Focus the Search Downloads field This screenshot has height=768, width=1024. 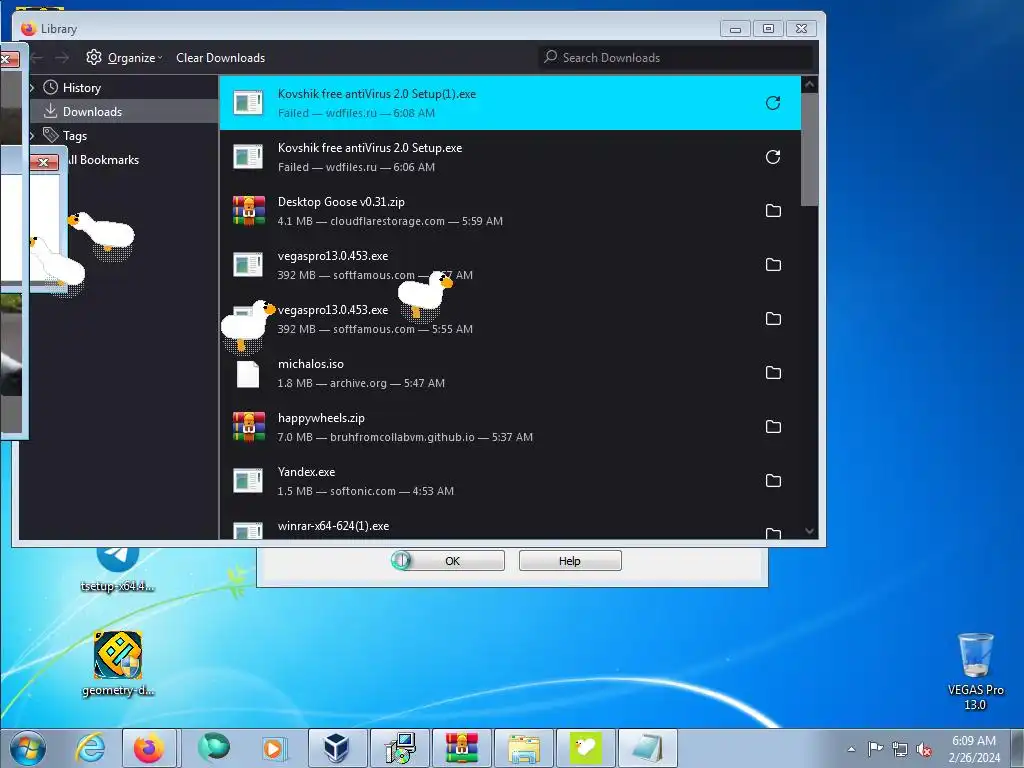click(676, 57)
